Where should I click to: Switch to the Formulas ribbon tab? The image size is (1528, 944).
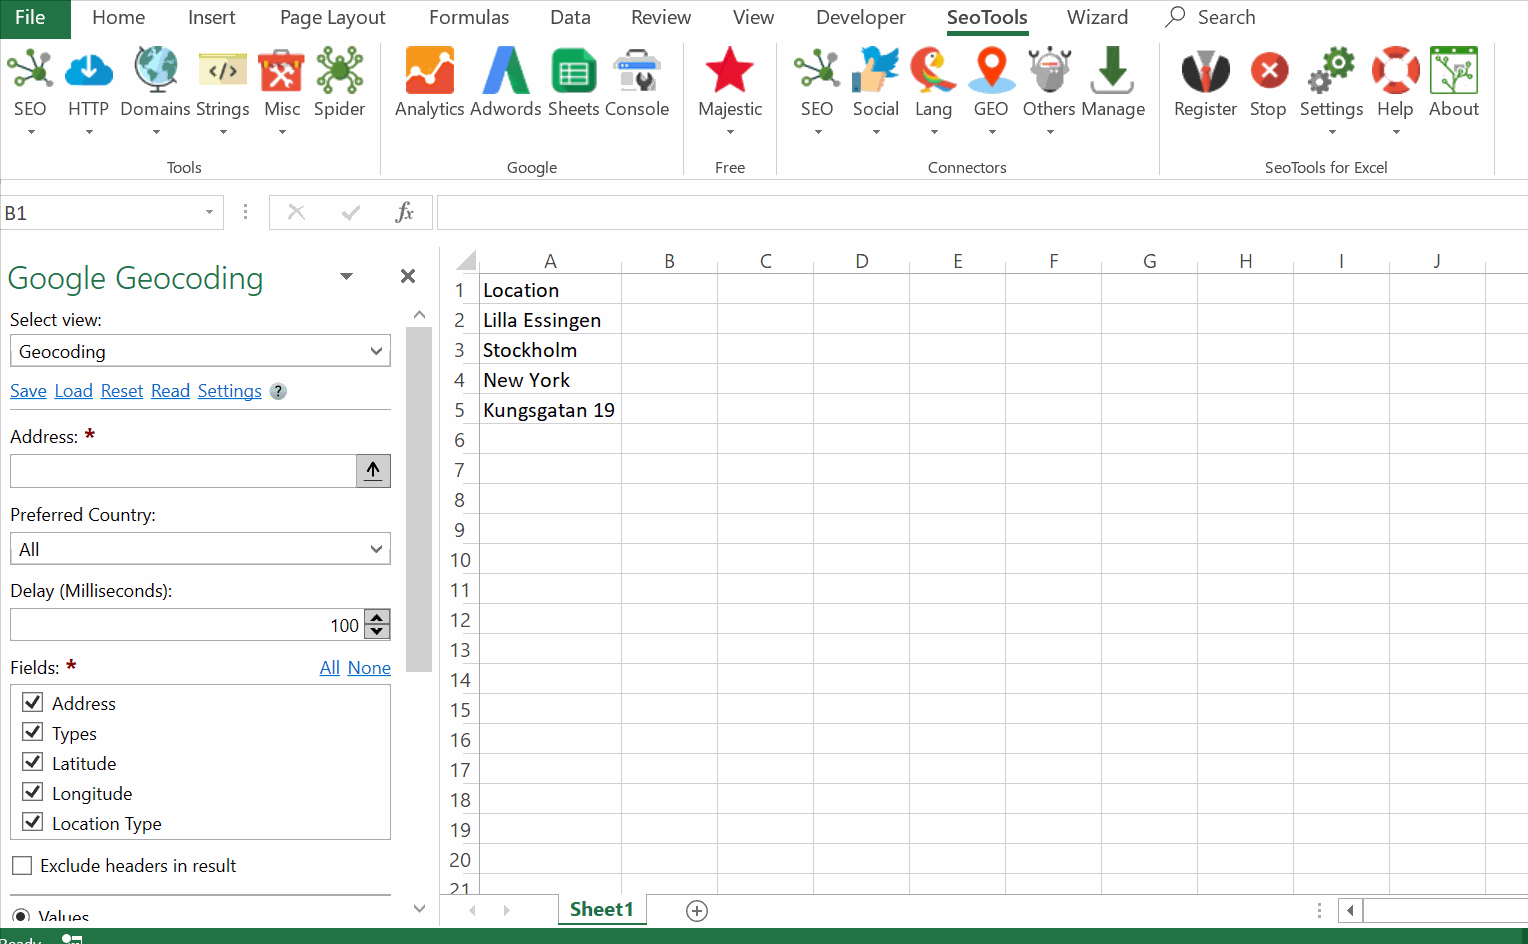point(469,17)
